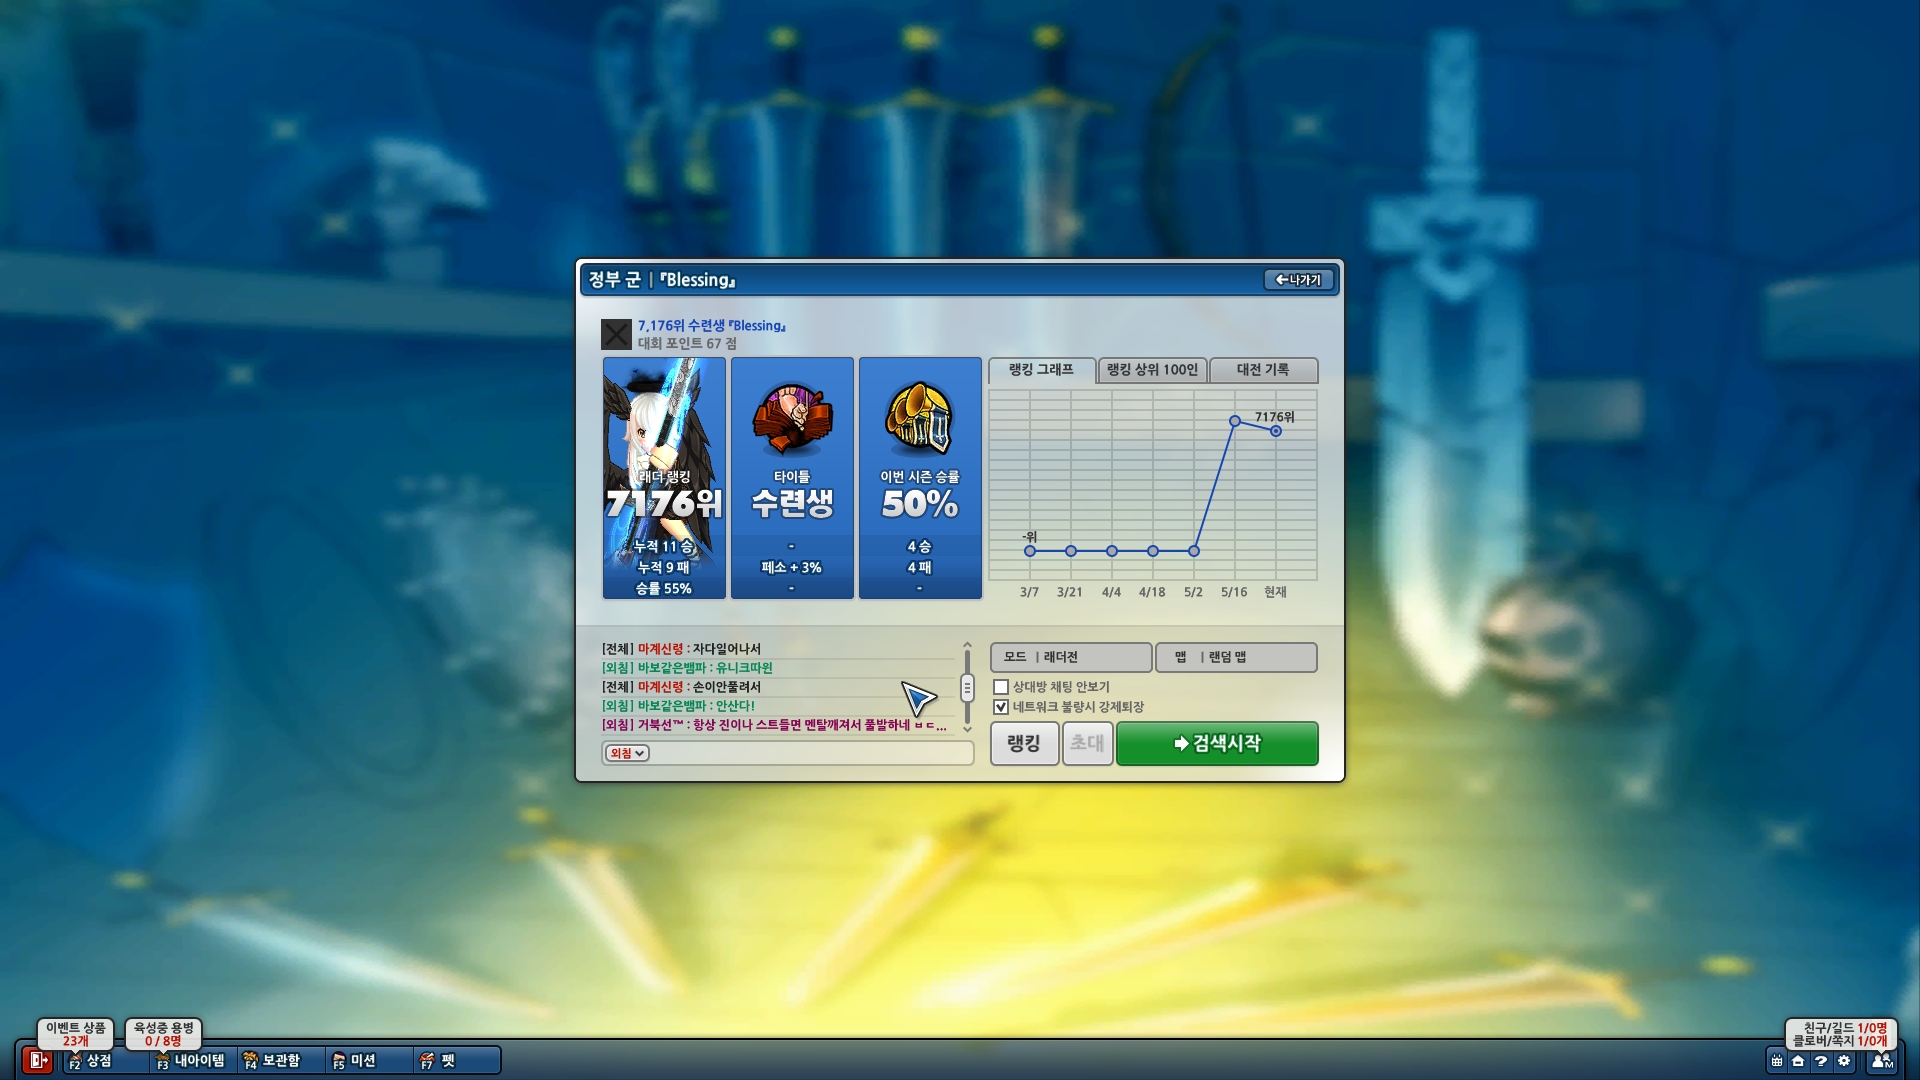Open the friends/messenger icon
The width and height of the screenshot is (1920, 1080).
1882,1062
